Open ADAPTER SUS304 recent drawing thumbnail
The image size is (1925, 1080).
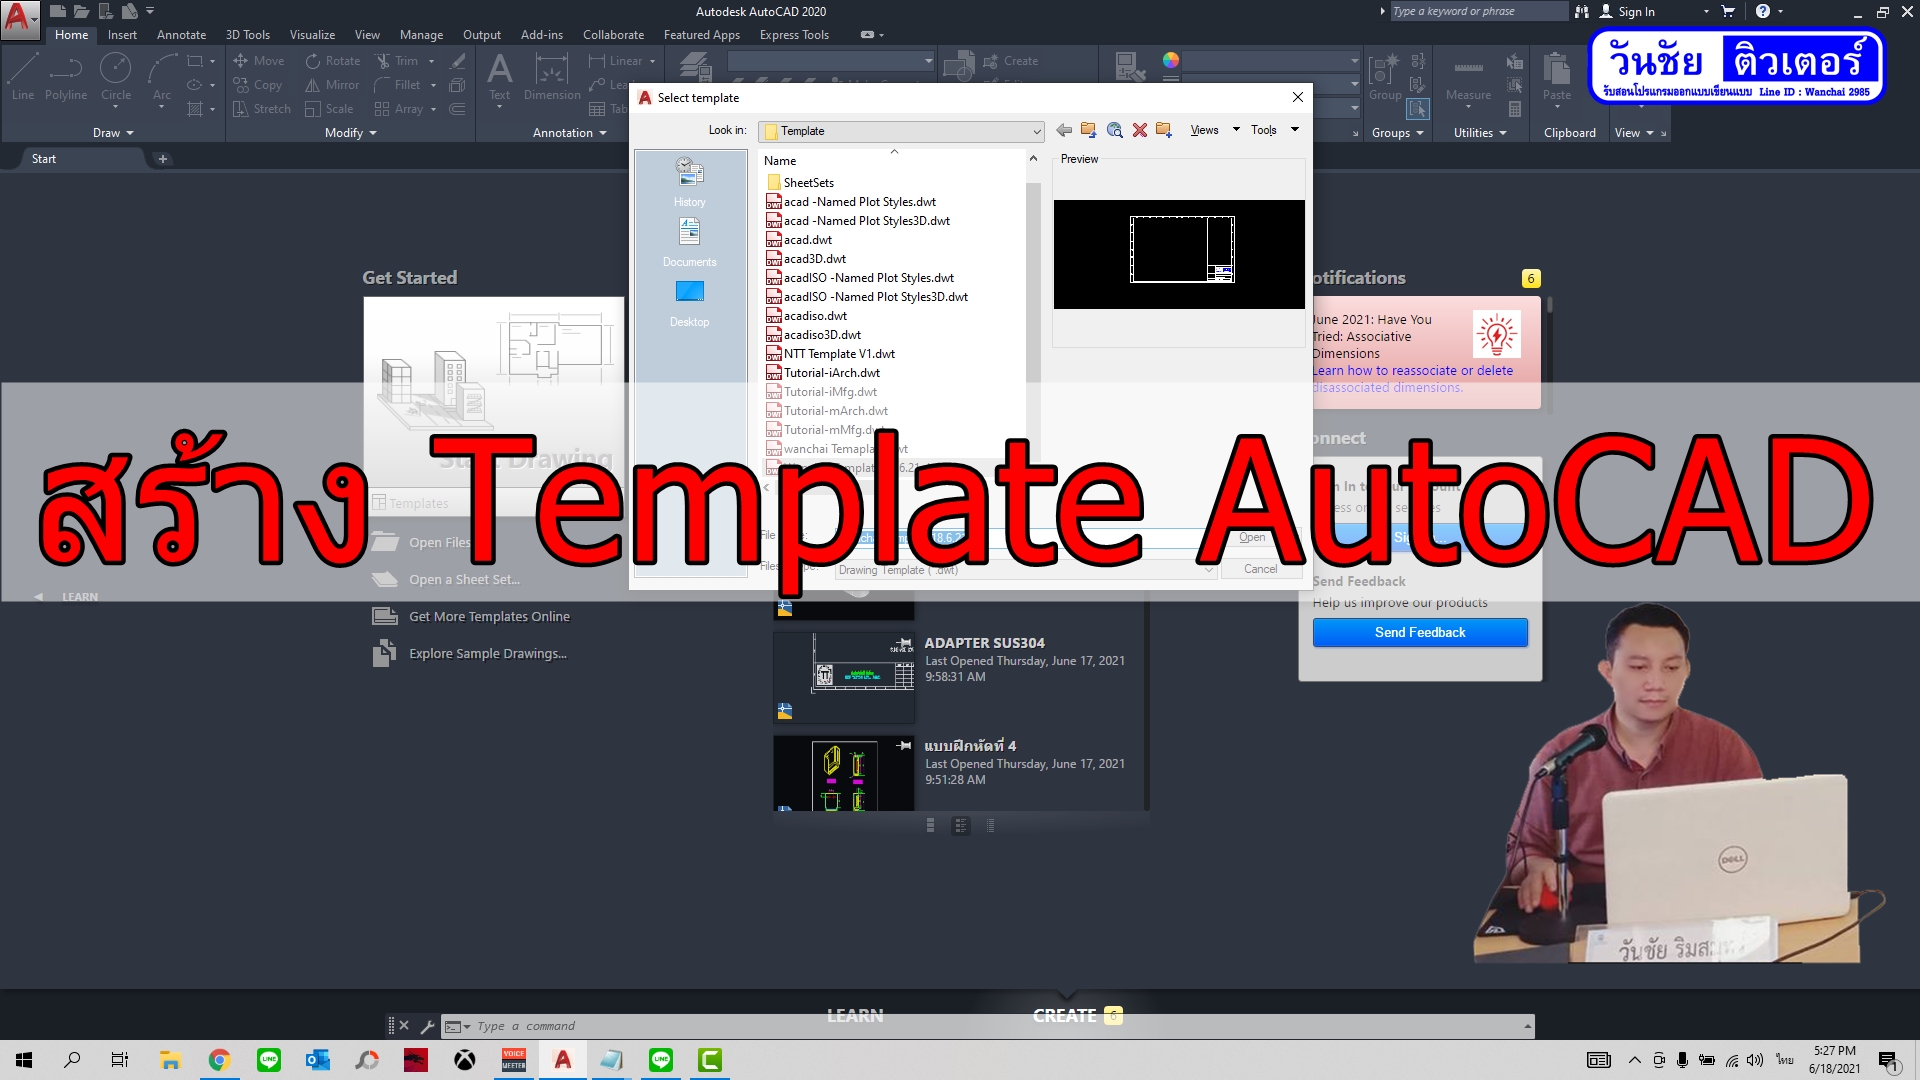click(844, 677)
